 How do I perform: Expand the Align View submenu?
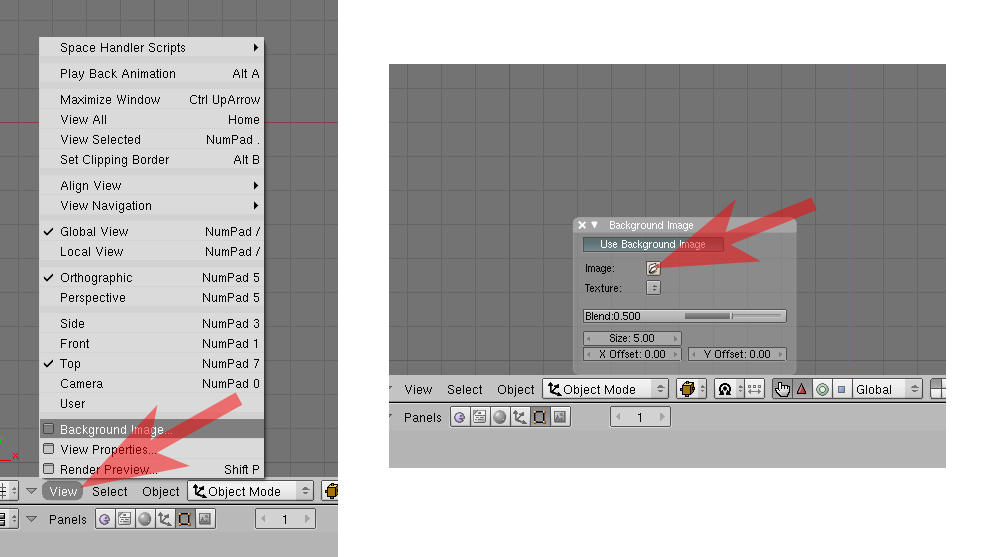coord(152,186)
